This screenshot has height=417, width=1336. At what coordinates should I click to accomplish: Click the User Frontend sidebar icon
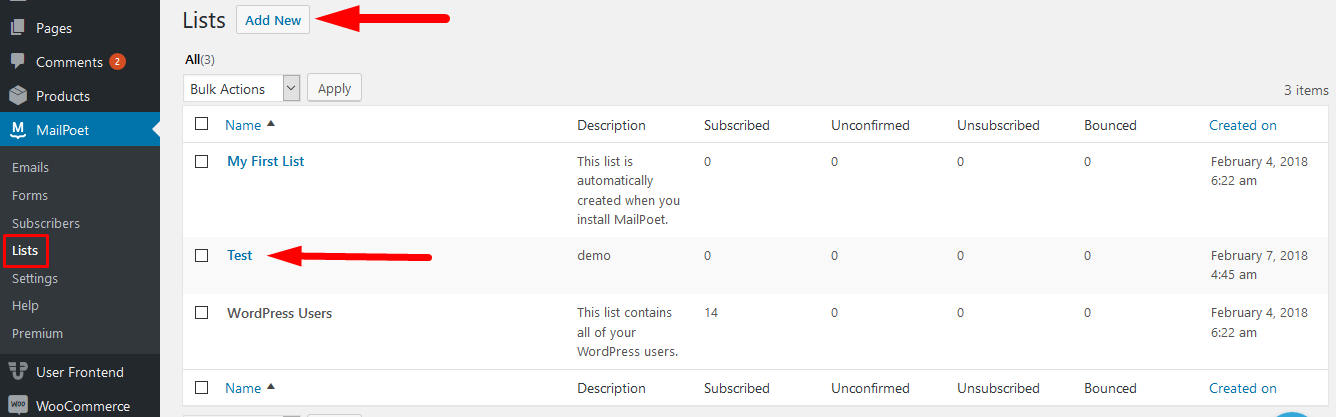tap(18, 372)
